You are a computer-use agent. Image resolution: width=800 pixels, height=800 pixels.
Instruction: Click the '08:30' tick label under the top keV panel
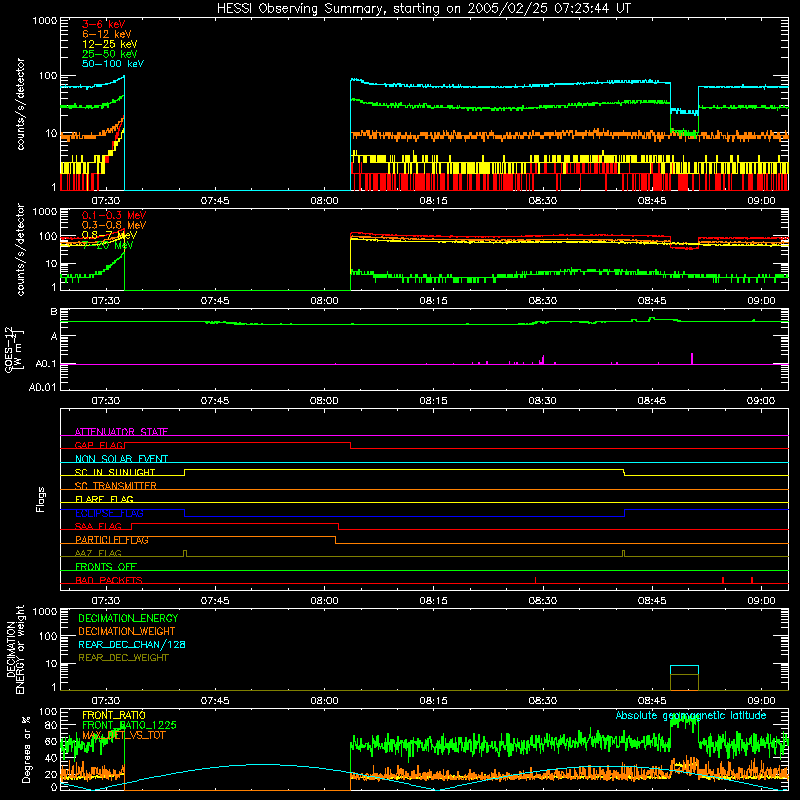pyautogui.click(x=542, y=201)
